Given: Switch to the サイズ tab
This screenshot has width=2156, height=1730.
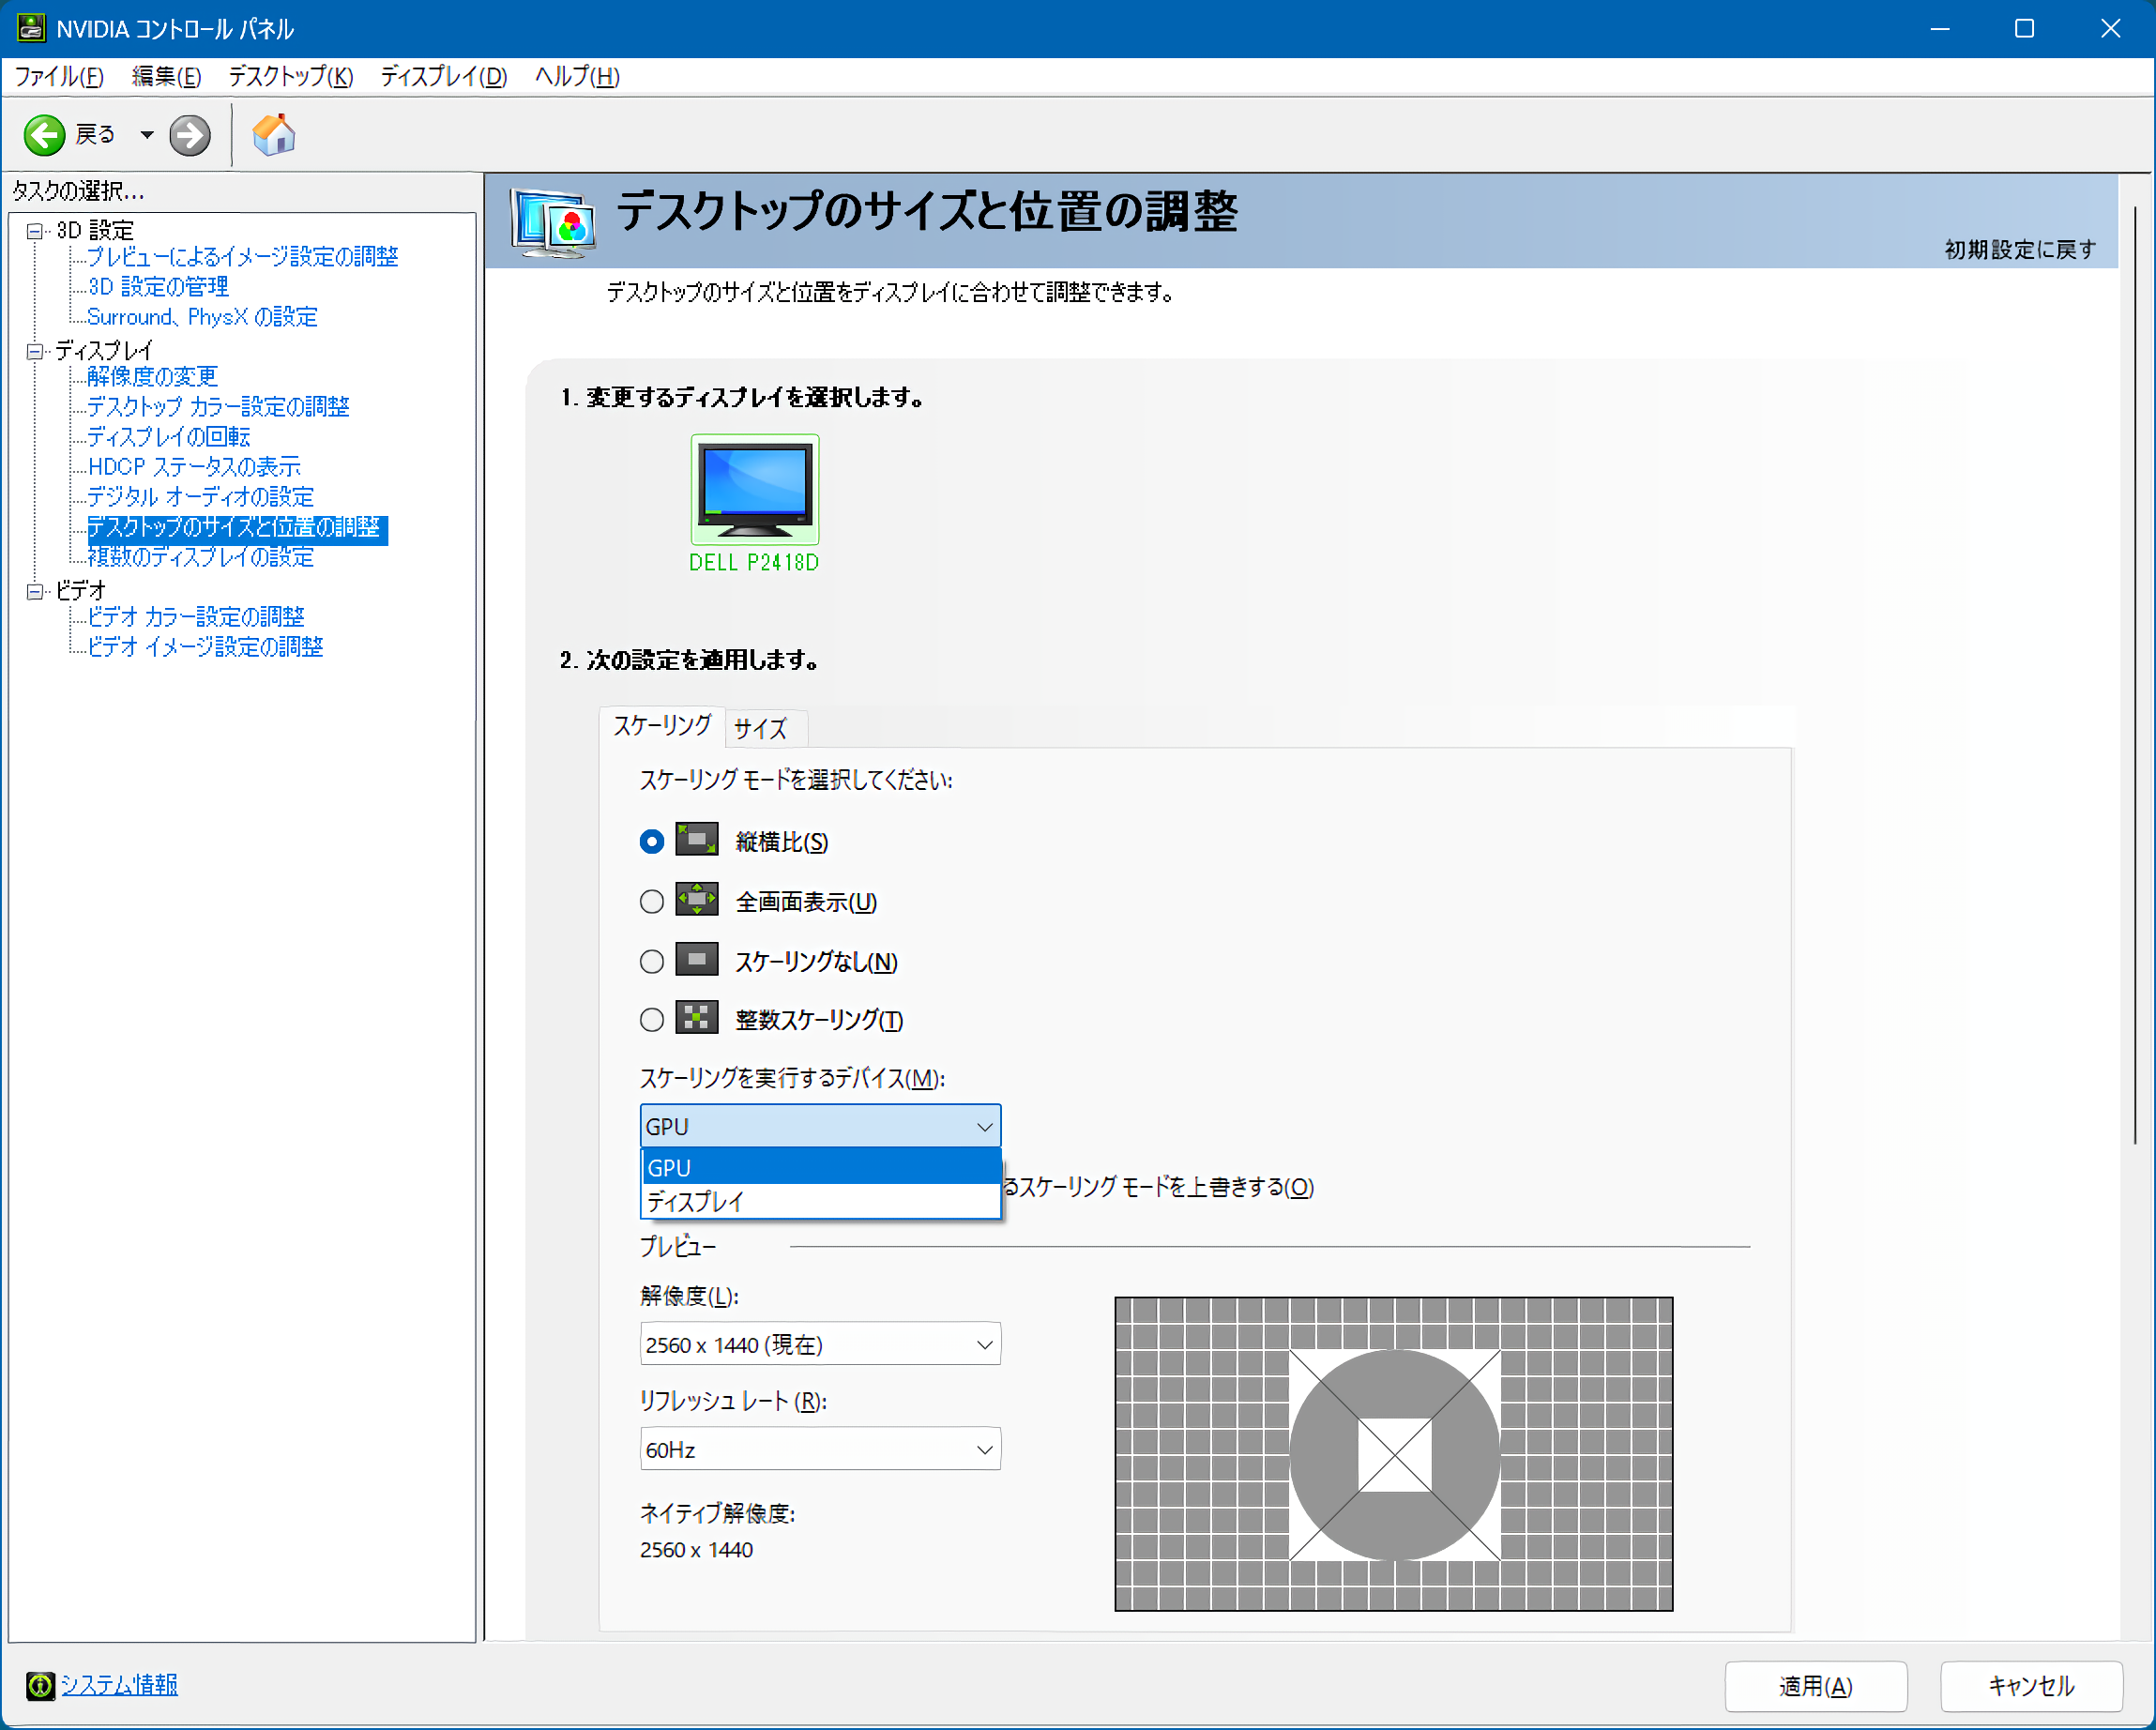Looking at the screenshot, I should pyautogui.click(x=761, y=728).
